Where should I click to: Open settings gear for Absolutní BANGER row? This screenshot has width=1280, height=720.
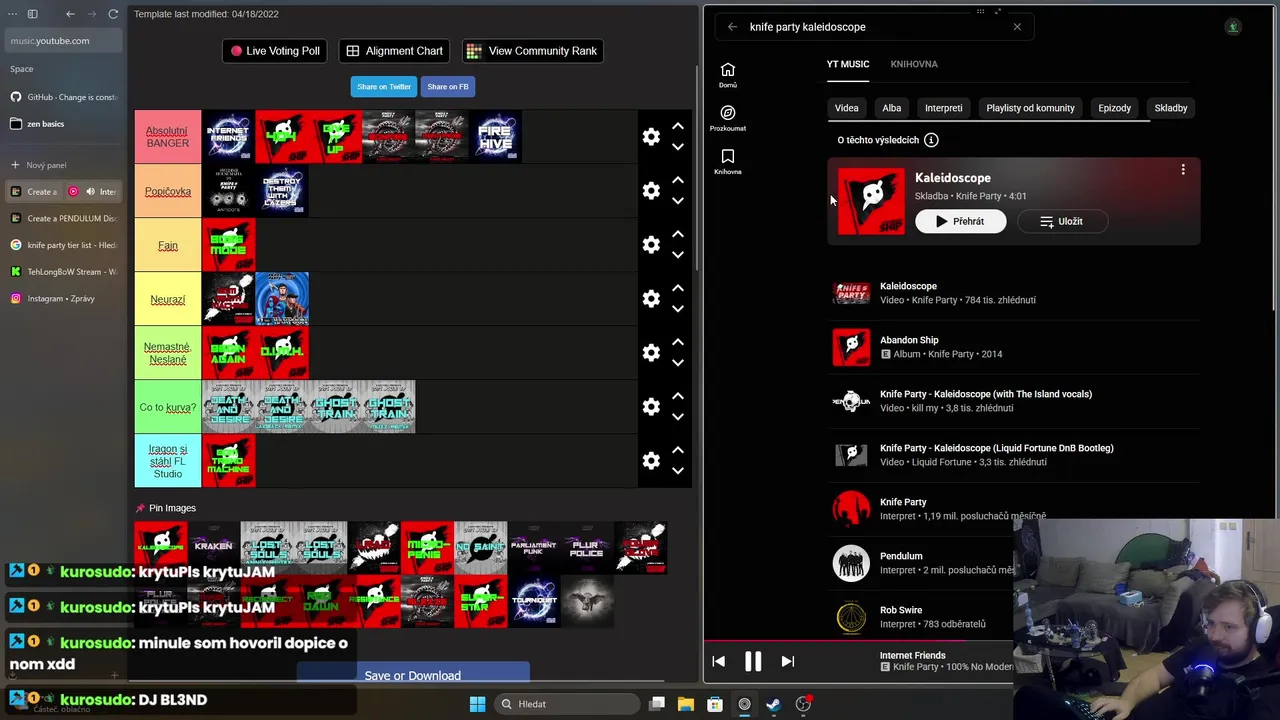[651, 137]
